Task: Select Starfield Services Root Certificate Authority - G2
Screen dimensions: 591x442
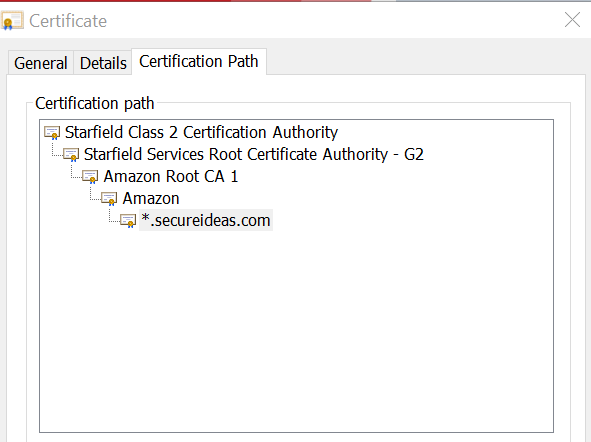Action: click(254, 154)
